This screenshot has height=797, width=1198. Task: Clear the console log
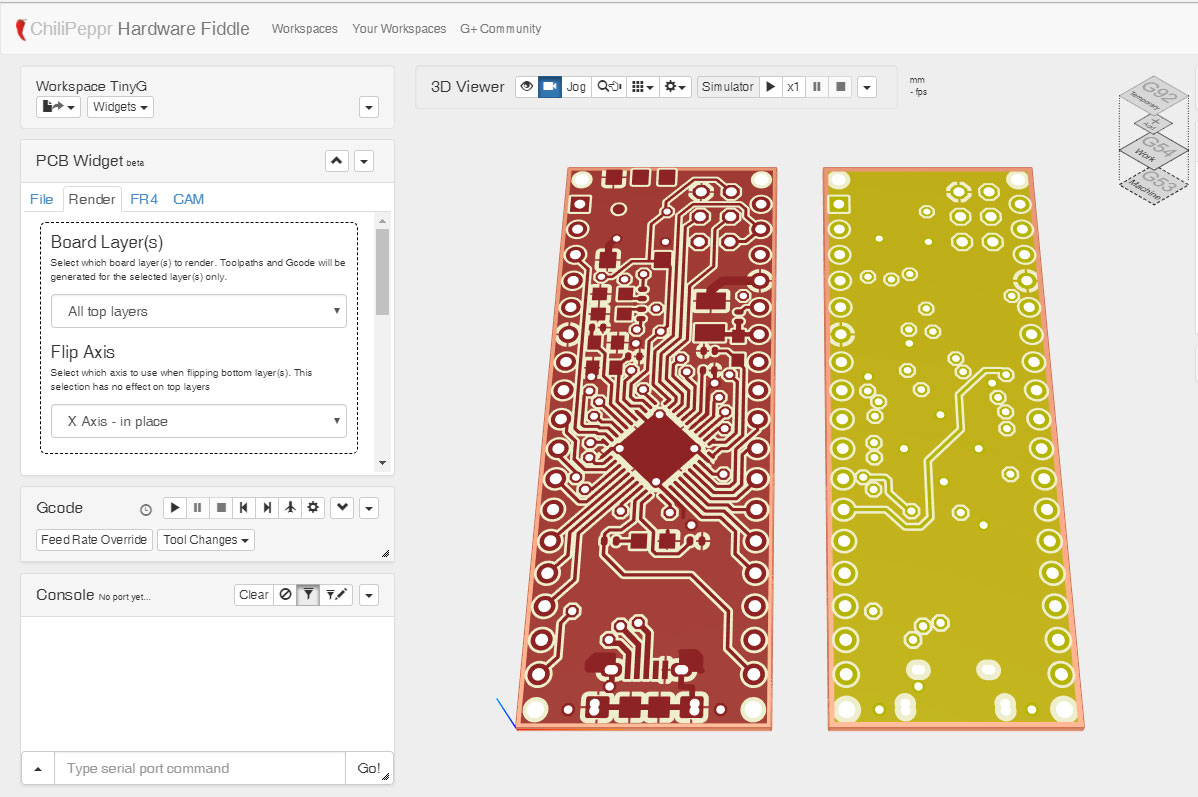coord(254,595)
